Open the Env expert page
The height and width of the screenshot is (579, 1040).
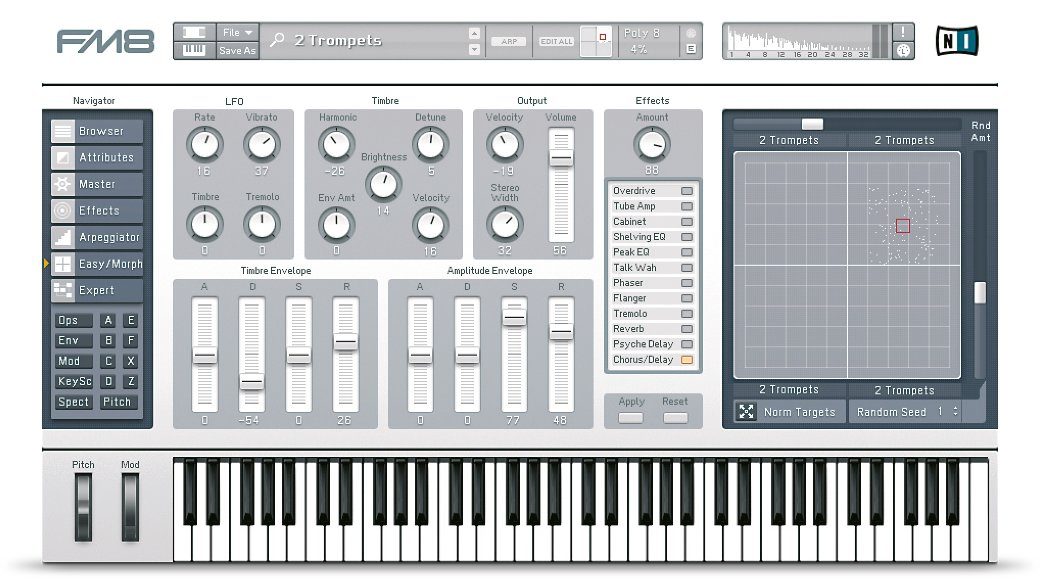[73, 340]
